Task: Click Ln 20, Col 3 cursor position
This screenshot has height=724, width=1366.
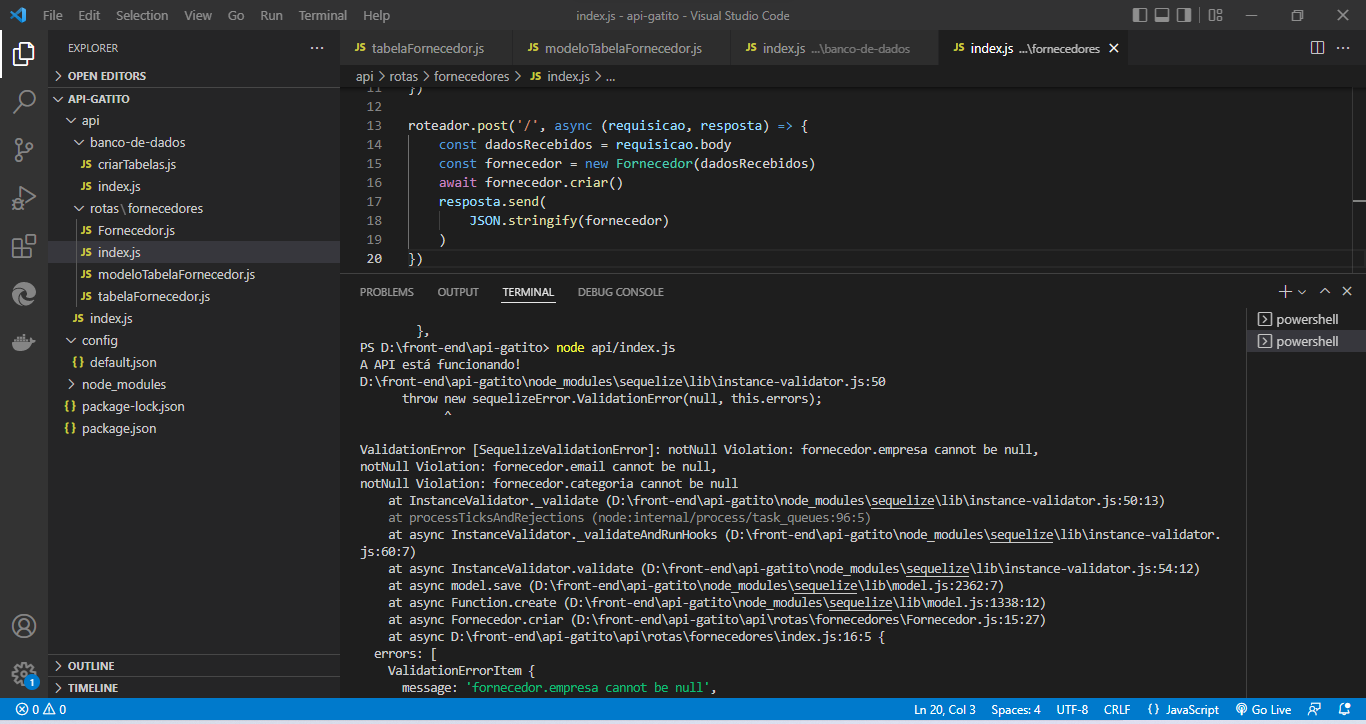Action: pos(944,710)
